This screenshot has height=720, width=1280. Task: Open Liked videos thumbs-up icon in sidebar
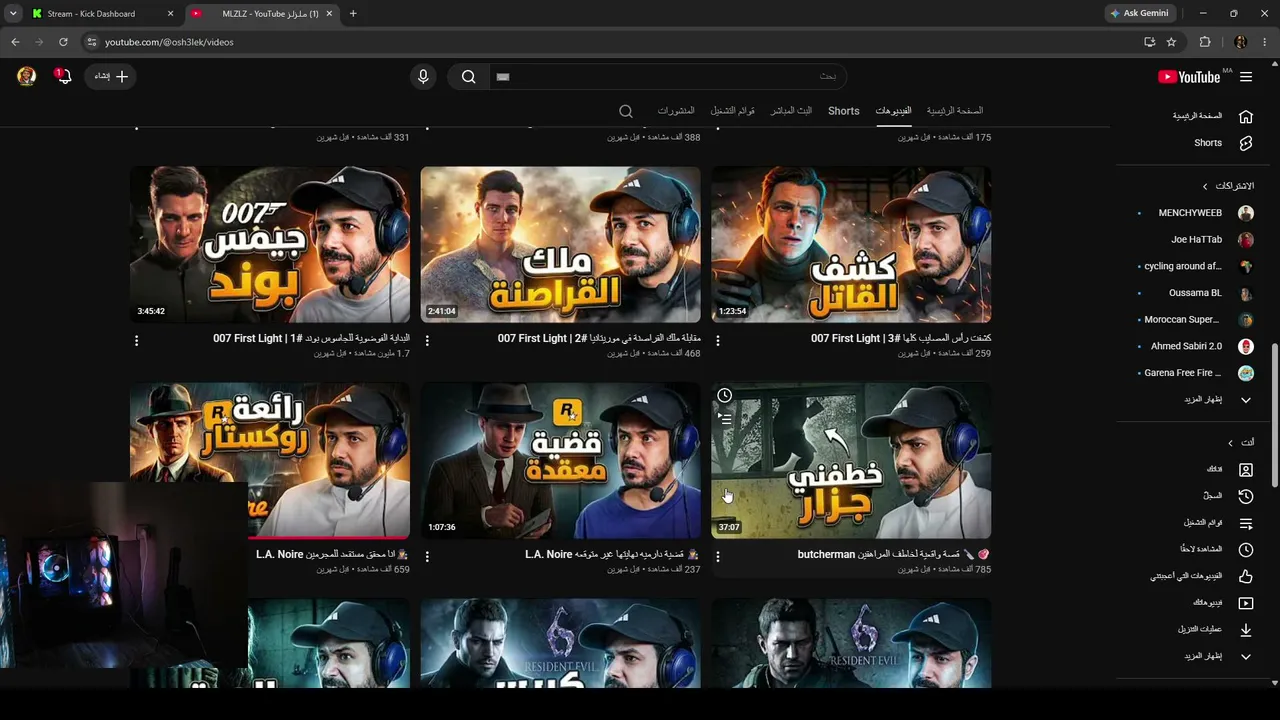pos(1246,576)
